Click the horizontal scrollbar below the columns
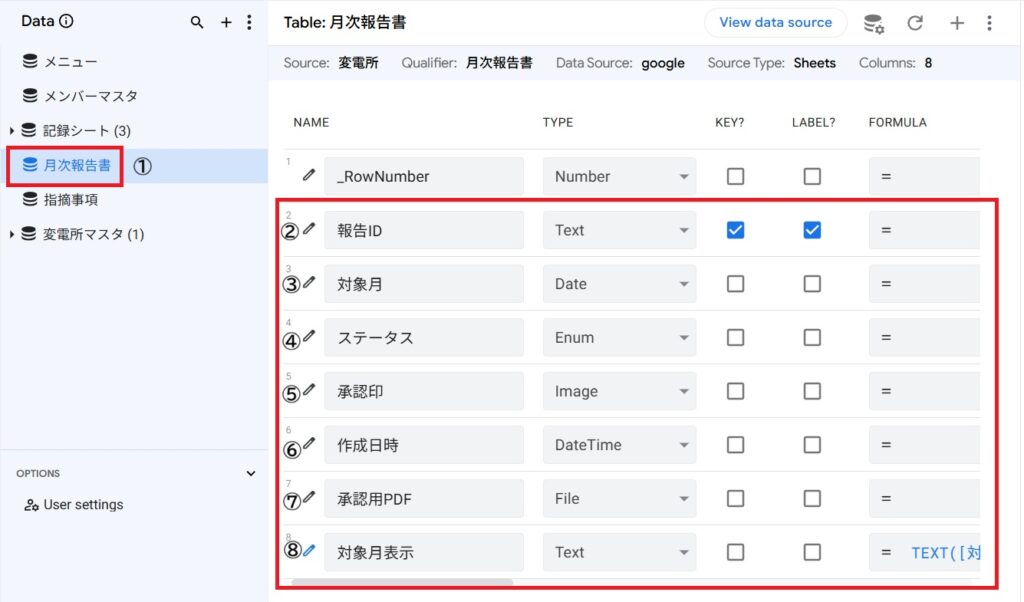Screen dimensions: 1024x602 tap(402, 582)
